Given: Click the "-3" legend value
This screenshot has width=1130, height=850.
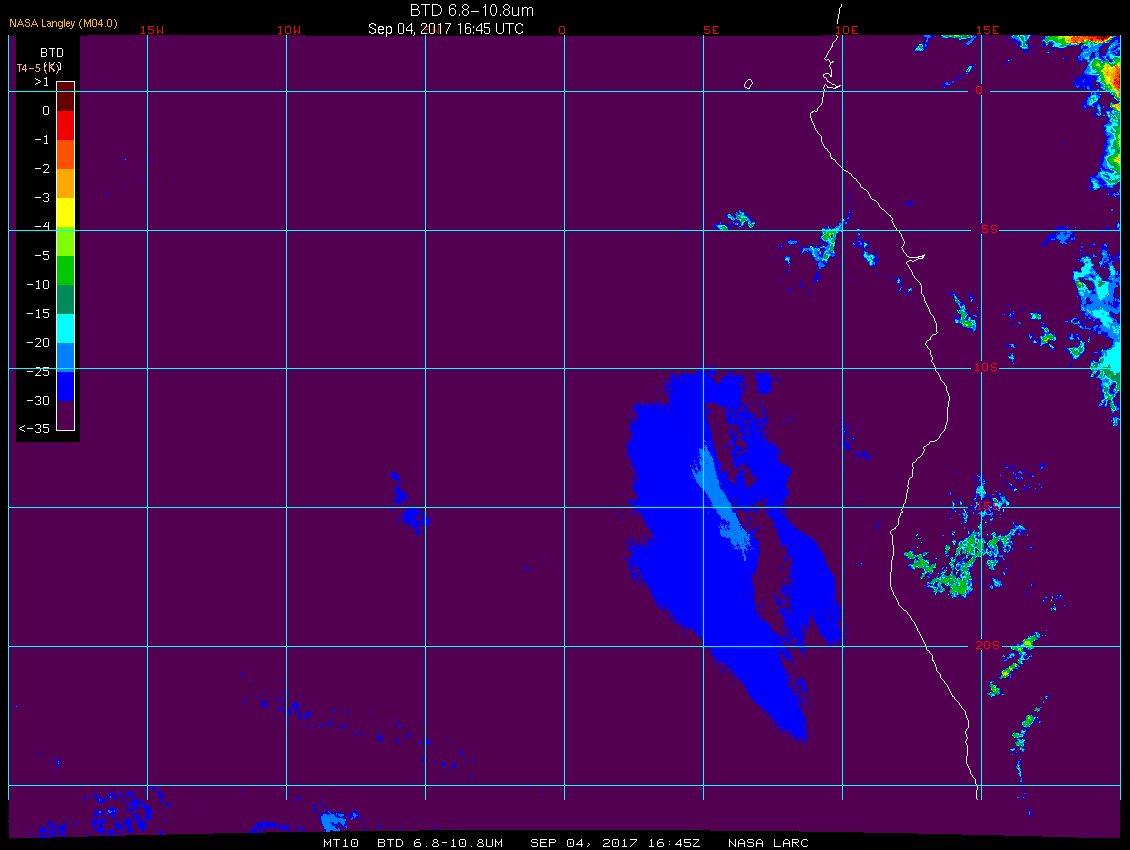Looking at the screenshot, I should (42, 198).
